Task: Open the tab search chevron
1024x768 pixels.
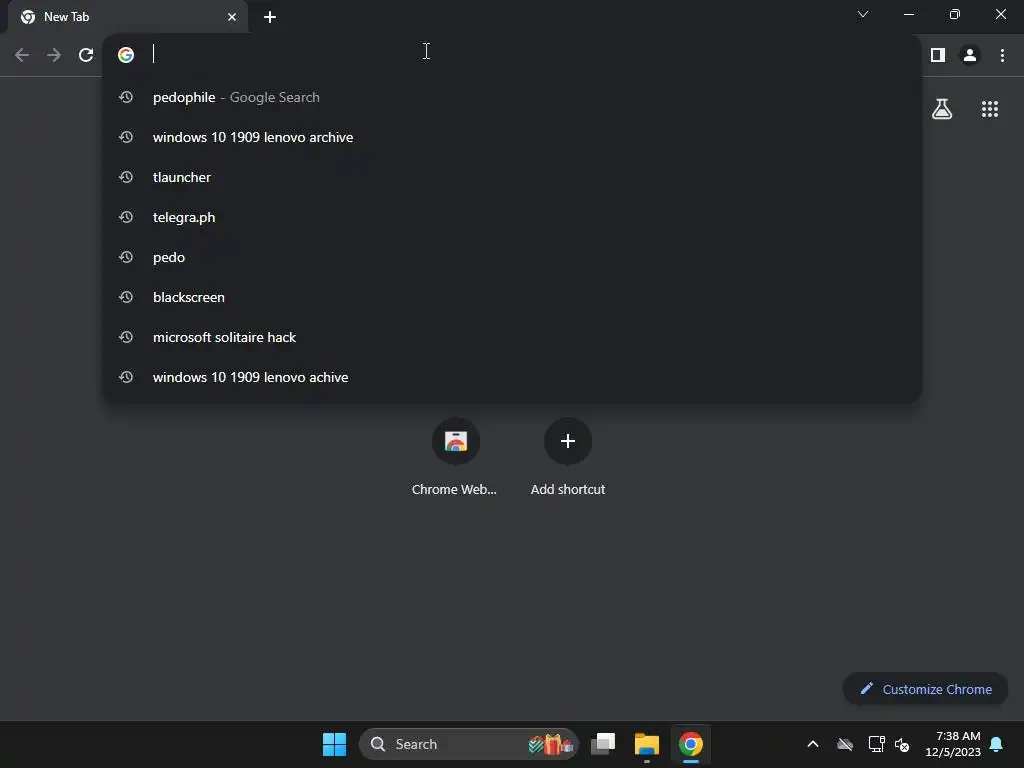Action: (863, 14)
